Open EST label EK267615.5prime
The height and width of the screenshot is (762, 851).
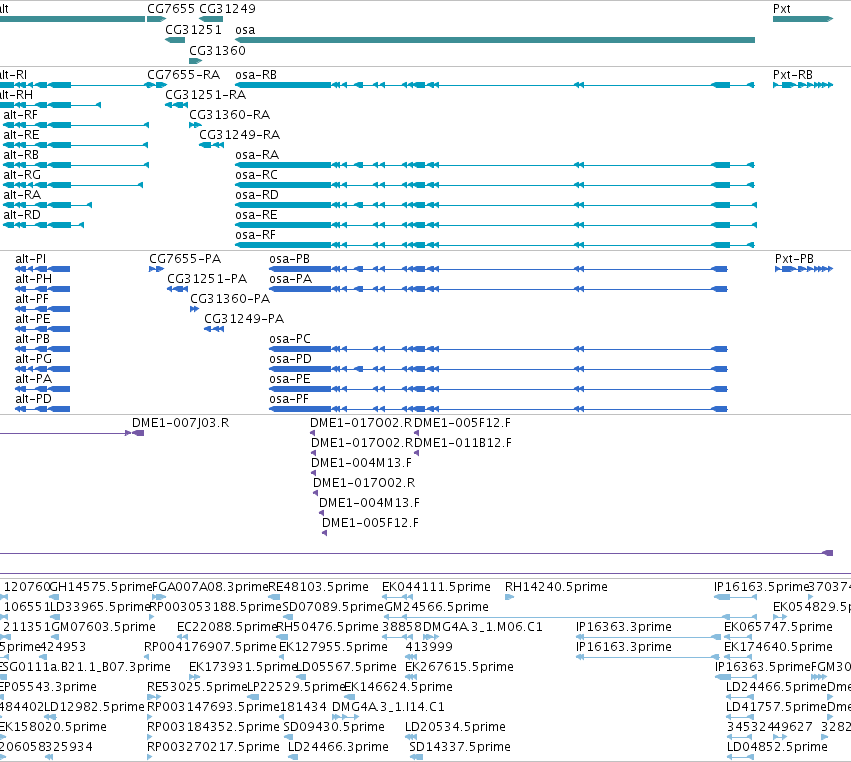point(459,667)
